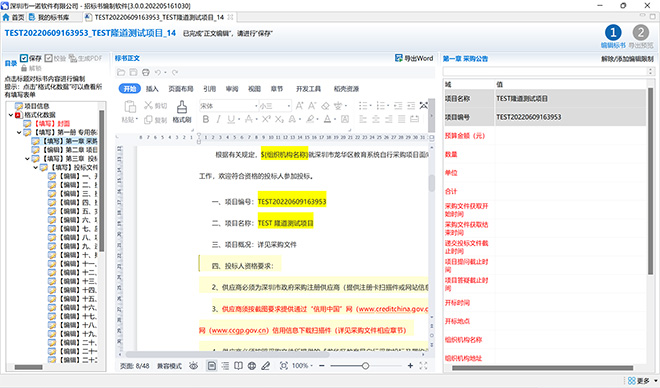Screen dimensions: 660x388
Task: Click the 保存 save checkbox button
Action: click(31, 58)
